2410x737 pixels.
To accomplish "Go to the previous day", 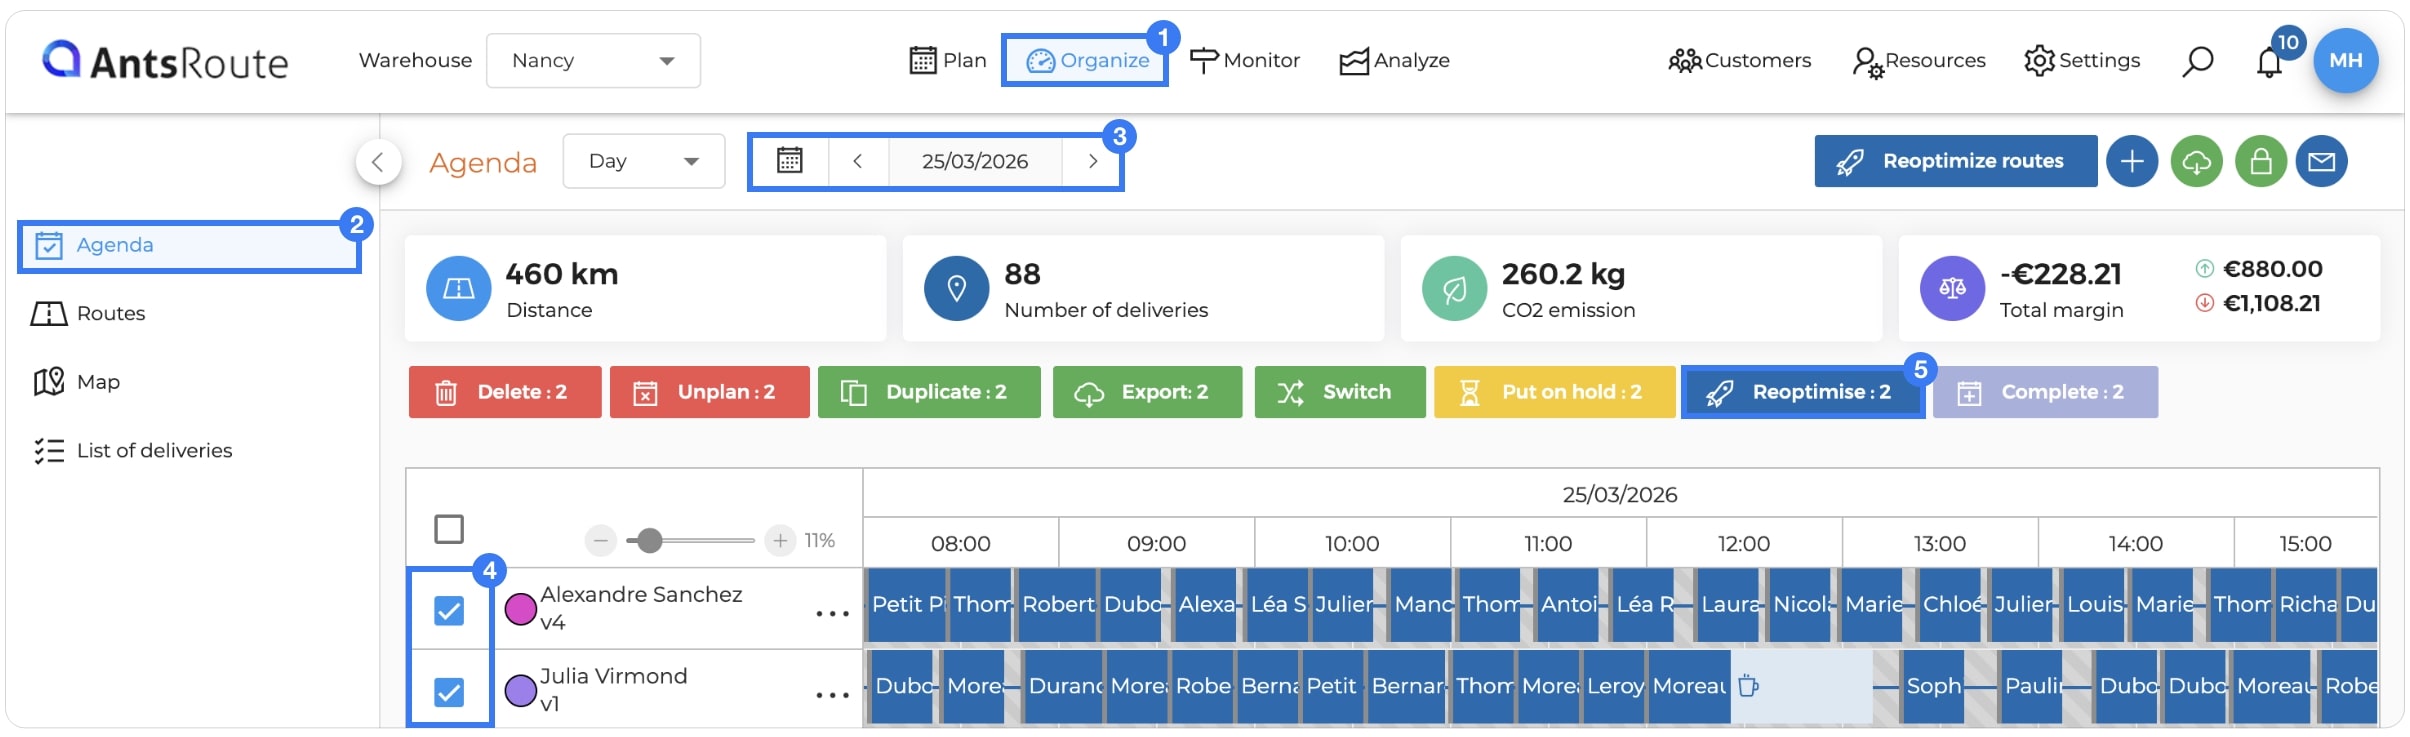I will click(x=858, y=161).
